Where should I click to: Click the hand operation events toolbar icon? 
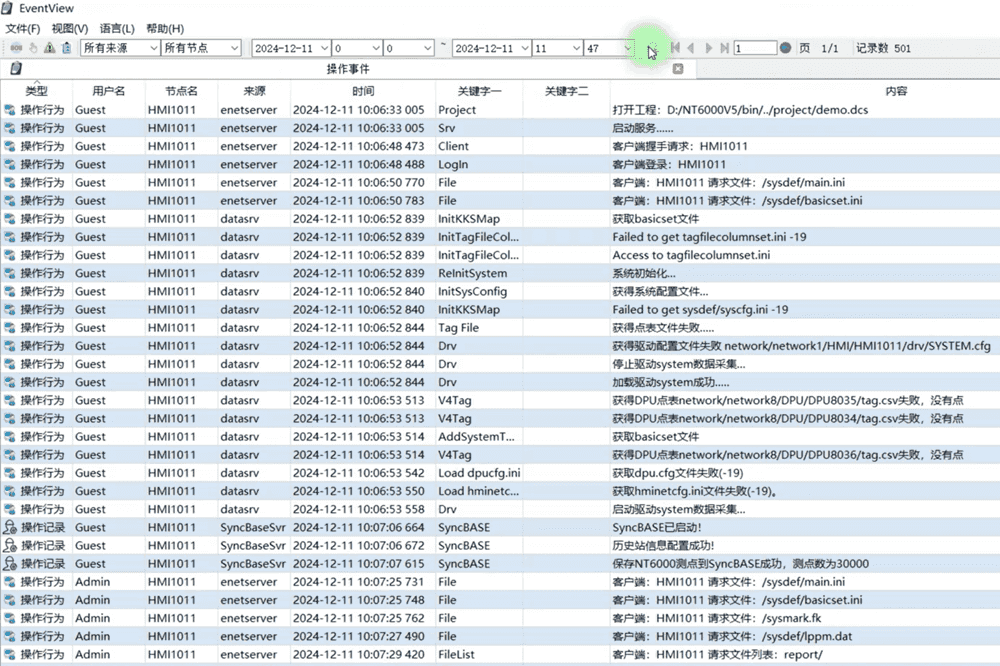(x=33, y=48)
